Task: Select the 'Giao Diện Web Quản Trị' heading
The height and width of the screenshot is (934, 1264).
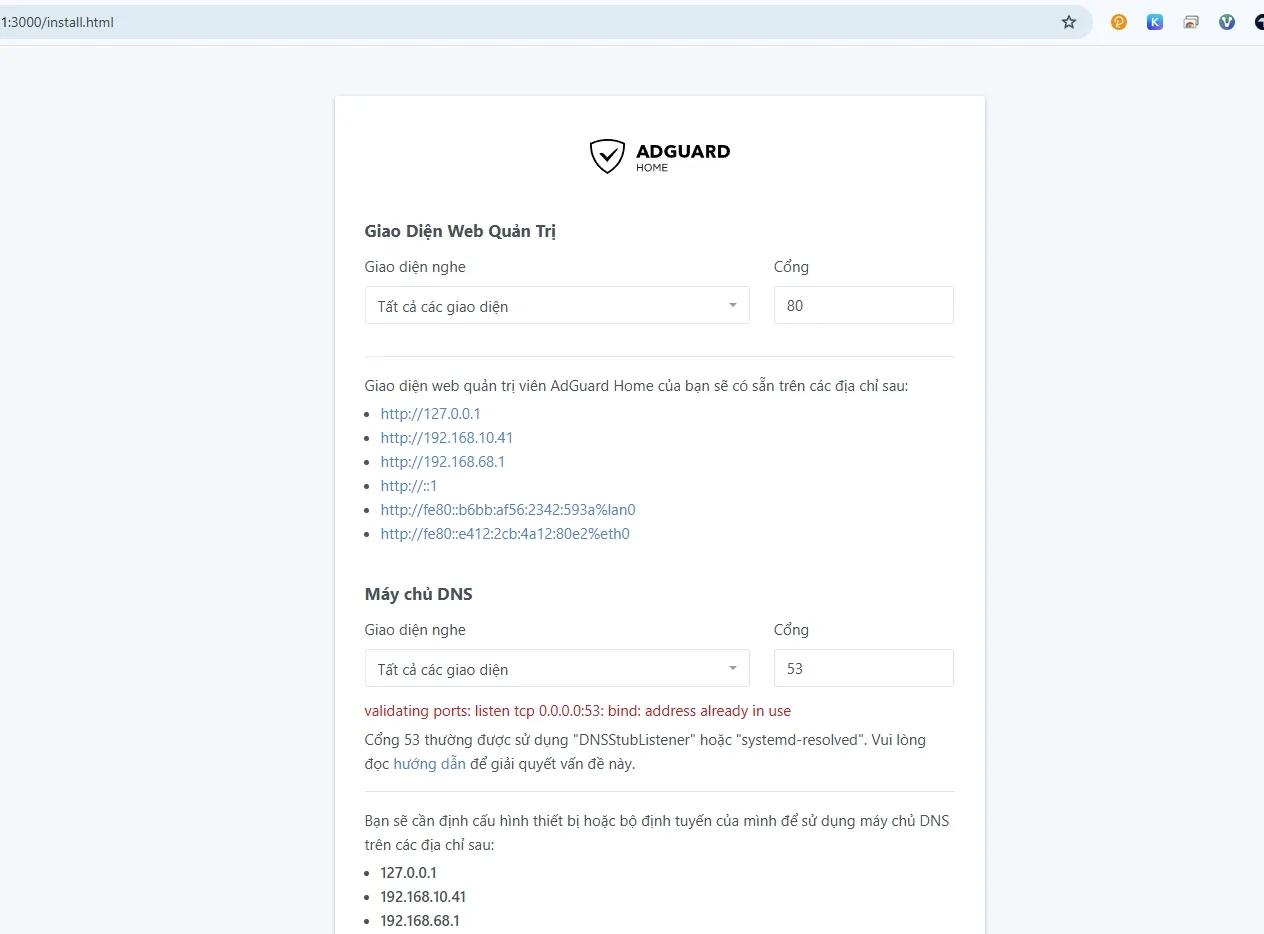Action: (460, 232)
